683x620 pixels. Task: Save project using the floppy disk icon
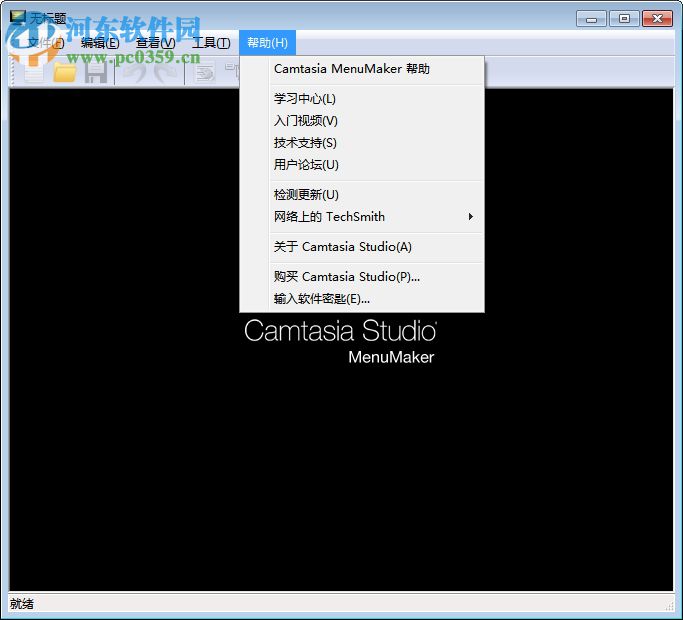[x=95, y=72]
